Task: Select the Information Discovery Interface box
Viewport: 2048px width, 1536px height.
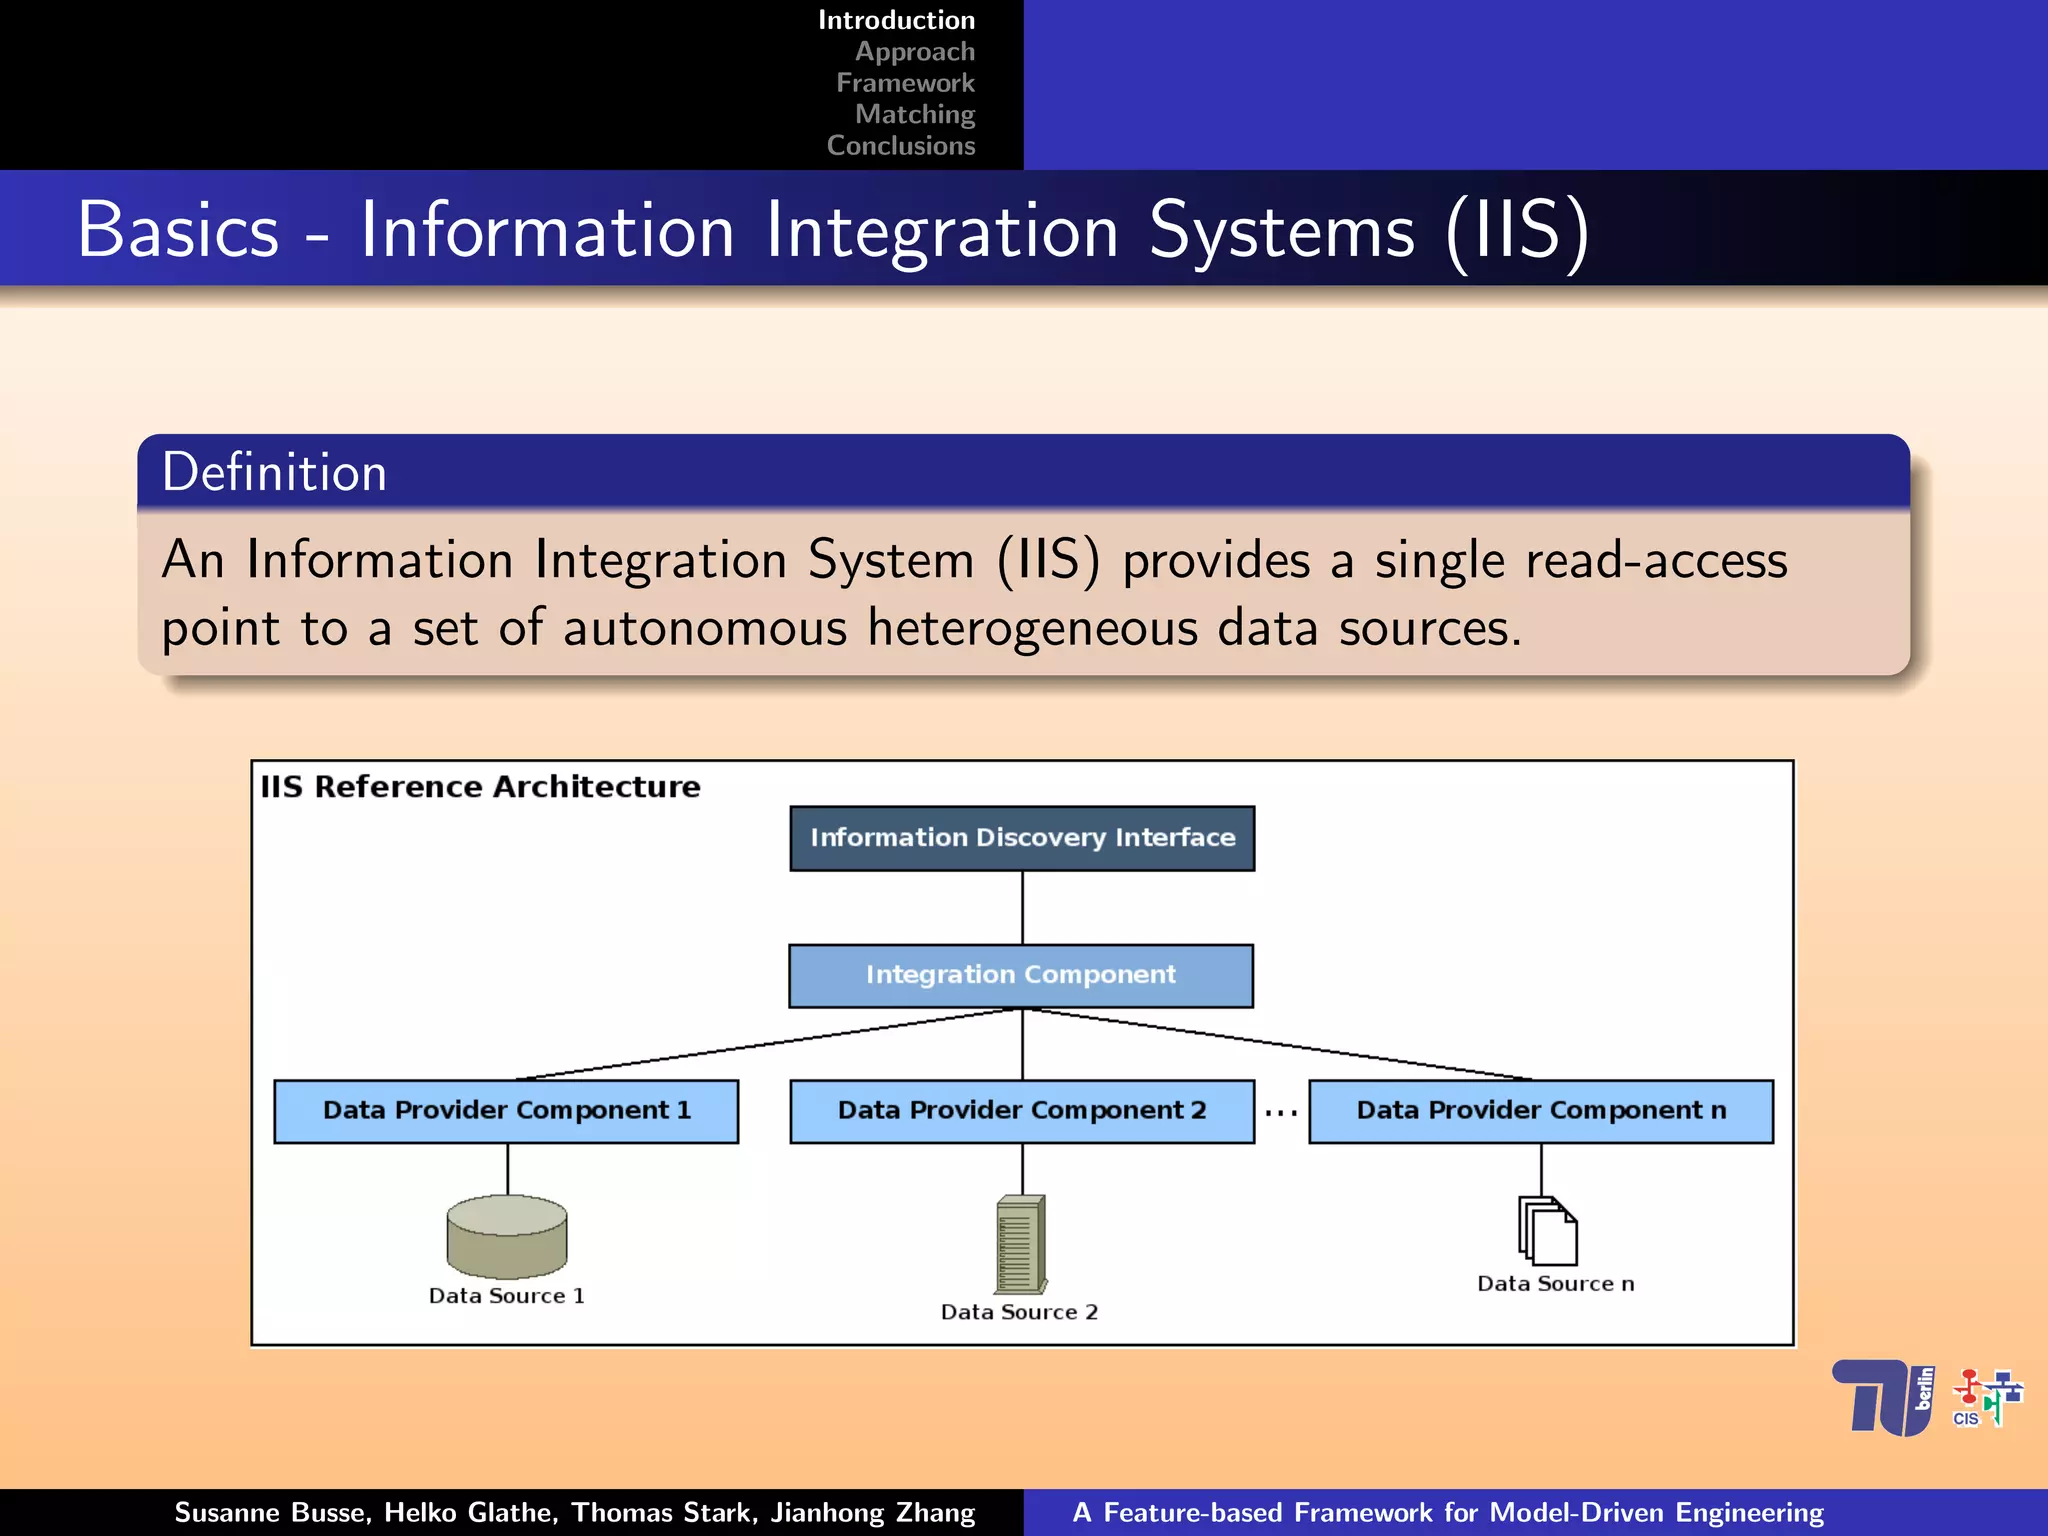Action: 1022,838
